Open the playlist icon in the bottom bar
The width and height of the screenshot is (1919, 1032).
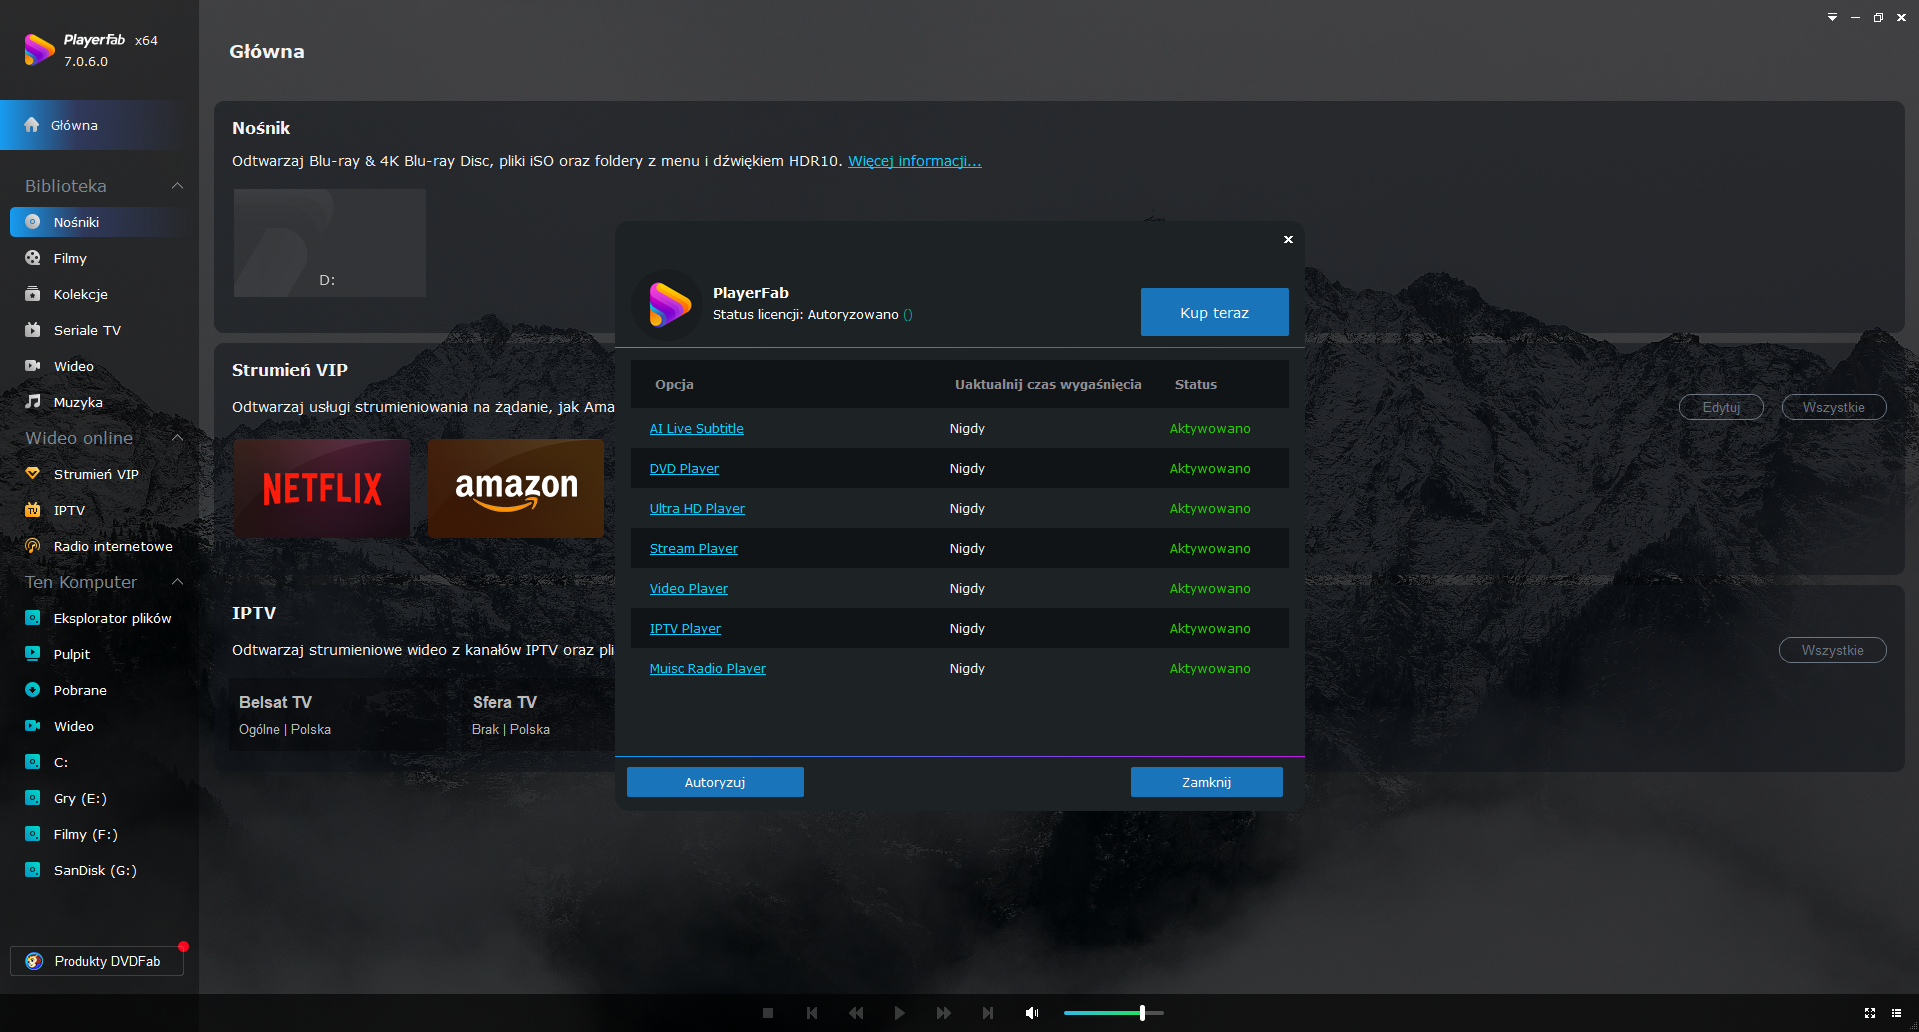click(1896, 1013)
